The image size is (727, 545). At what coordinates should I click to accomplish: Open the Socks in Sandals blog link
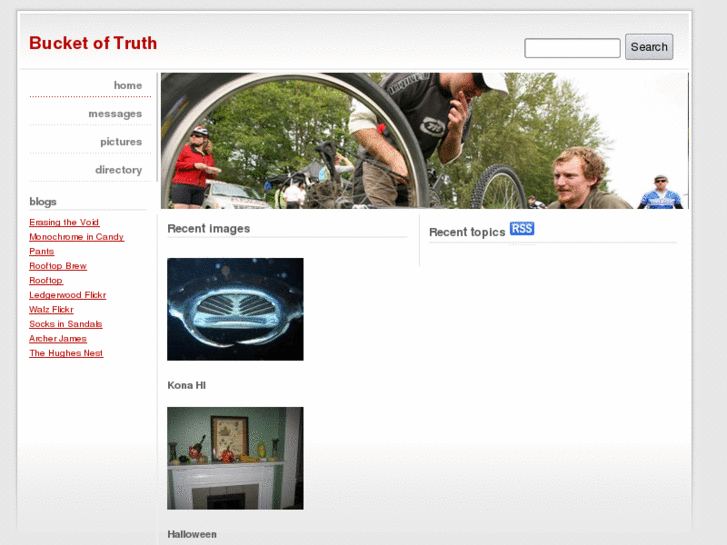point(66,324)
